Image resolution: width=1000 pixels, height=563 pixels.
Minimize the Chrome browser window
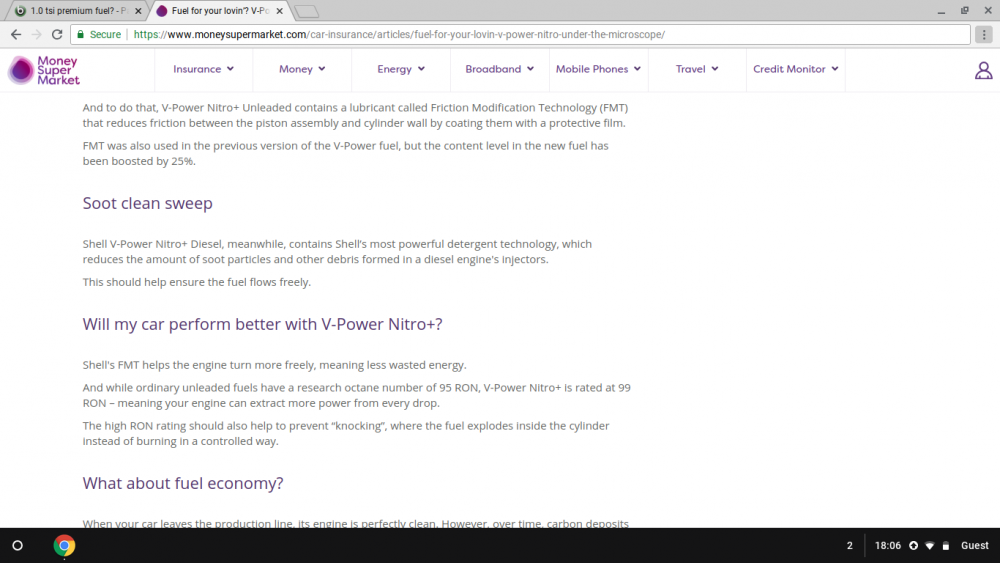941,11
